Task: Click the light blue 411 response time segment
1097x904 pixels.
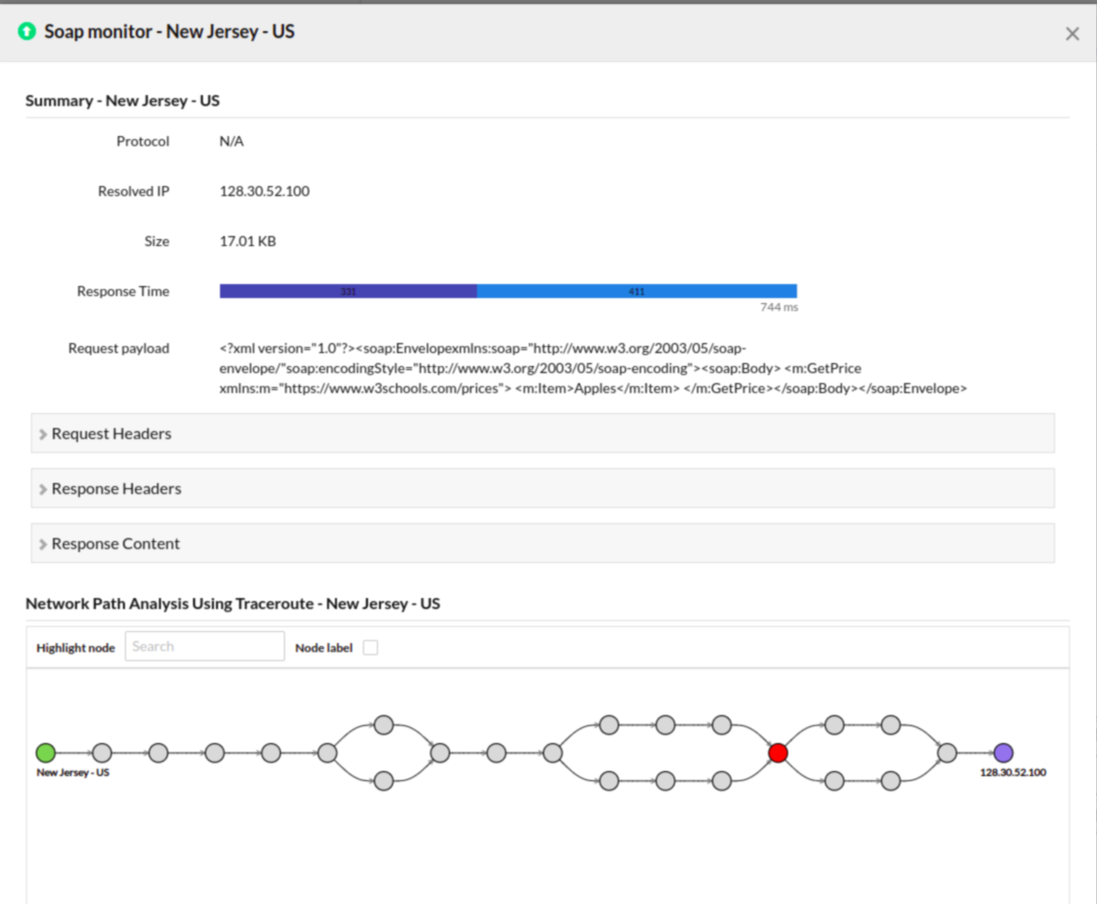Action: (636, 291)
